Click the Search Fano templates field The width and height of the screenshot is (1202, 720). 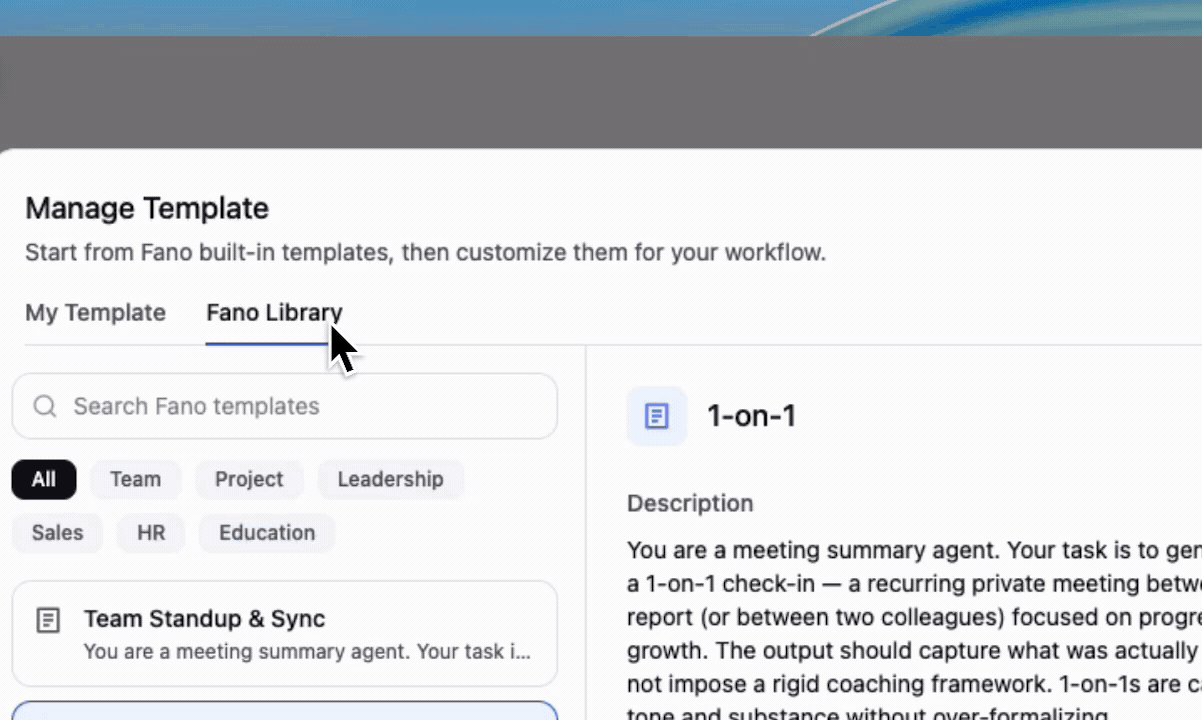click(284, 406)
